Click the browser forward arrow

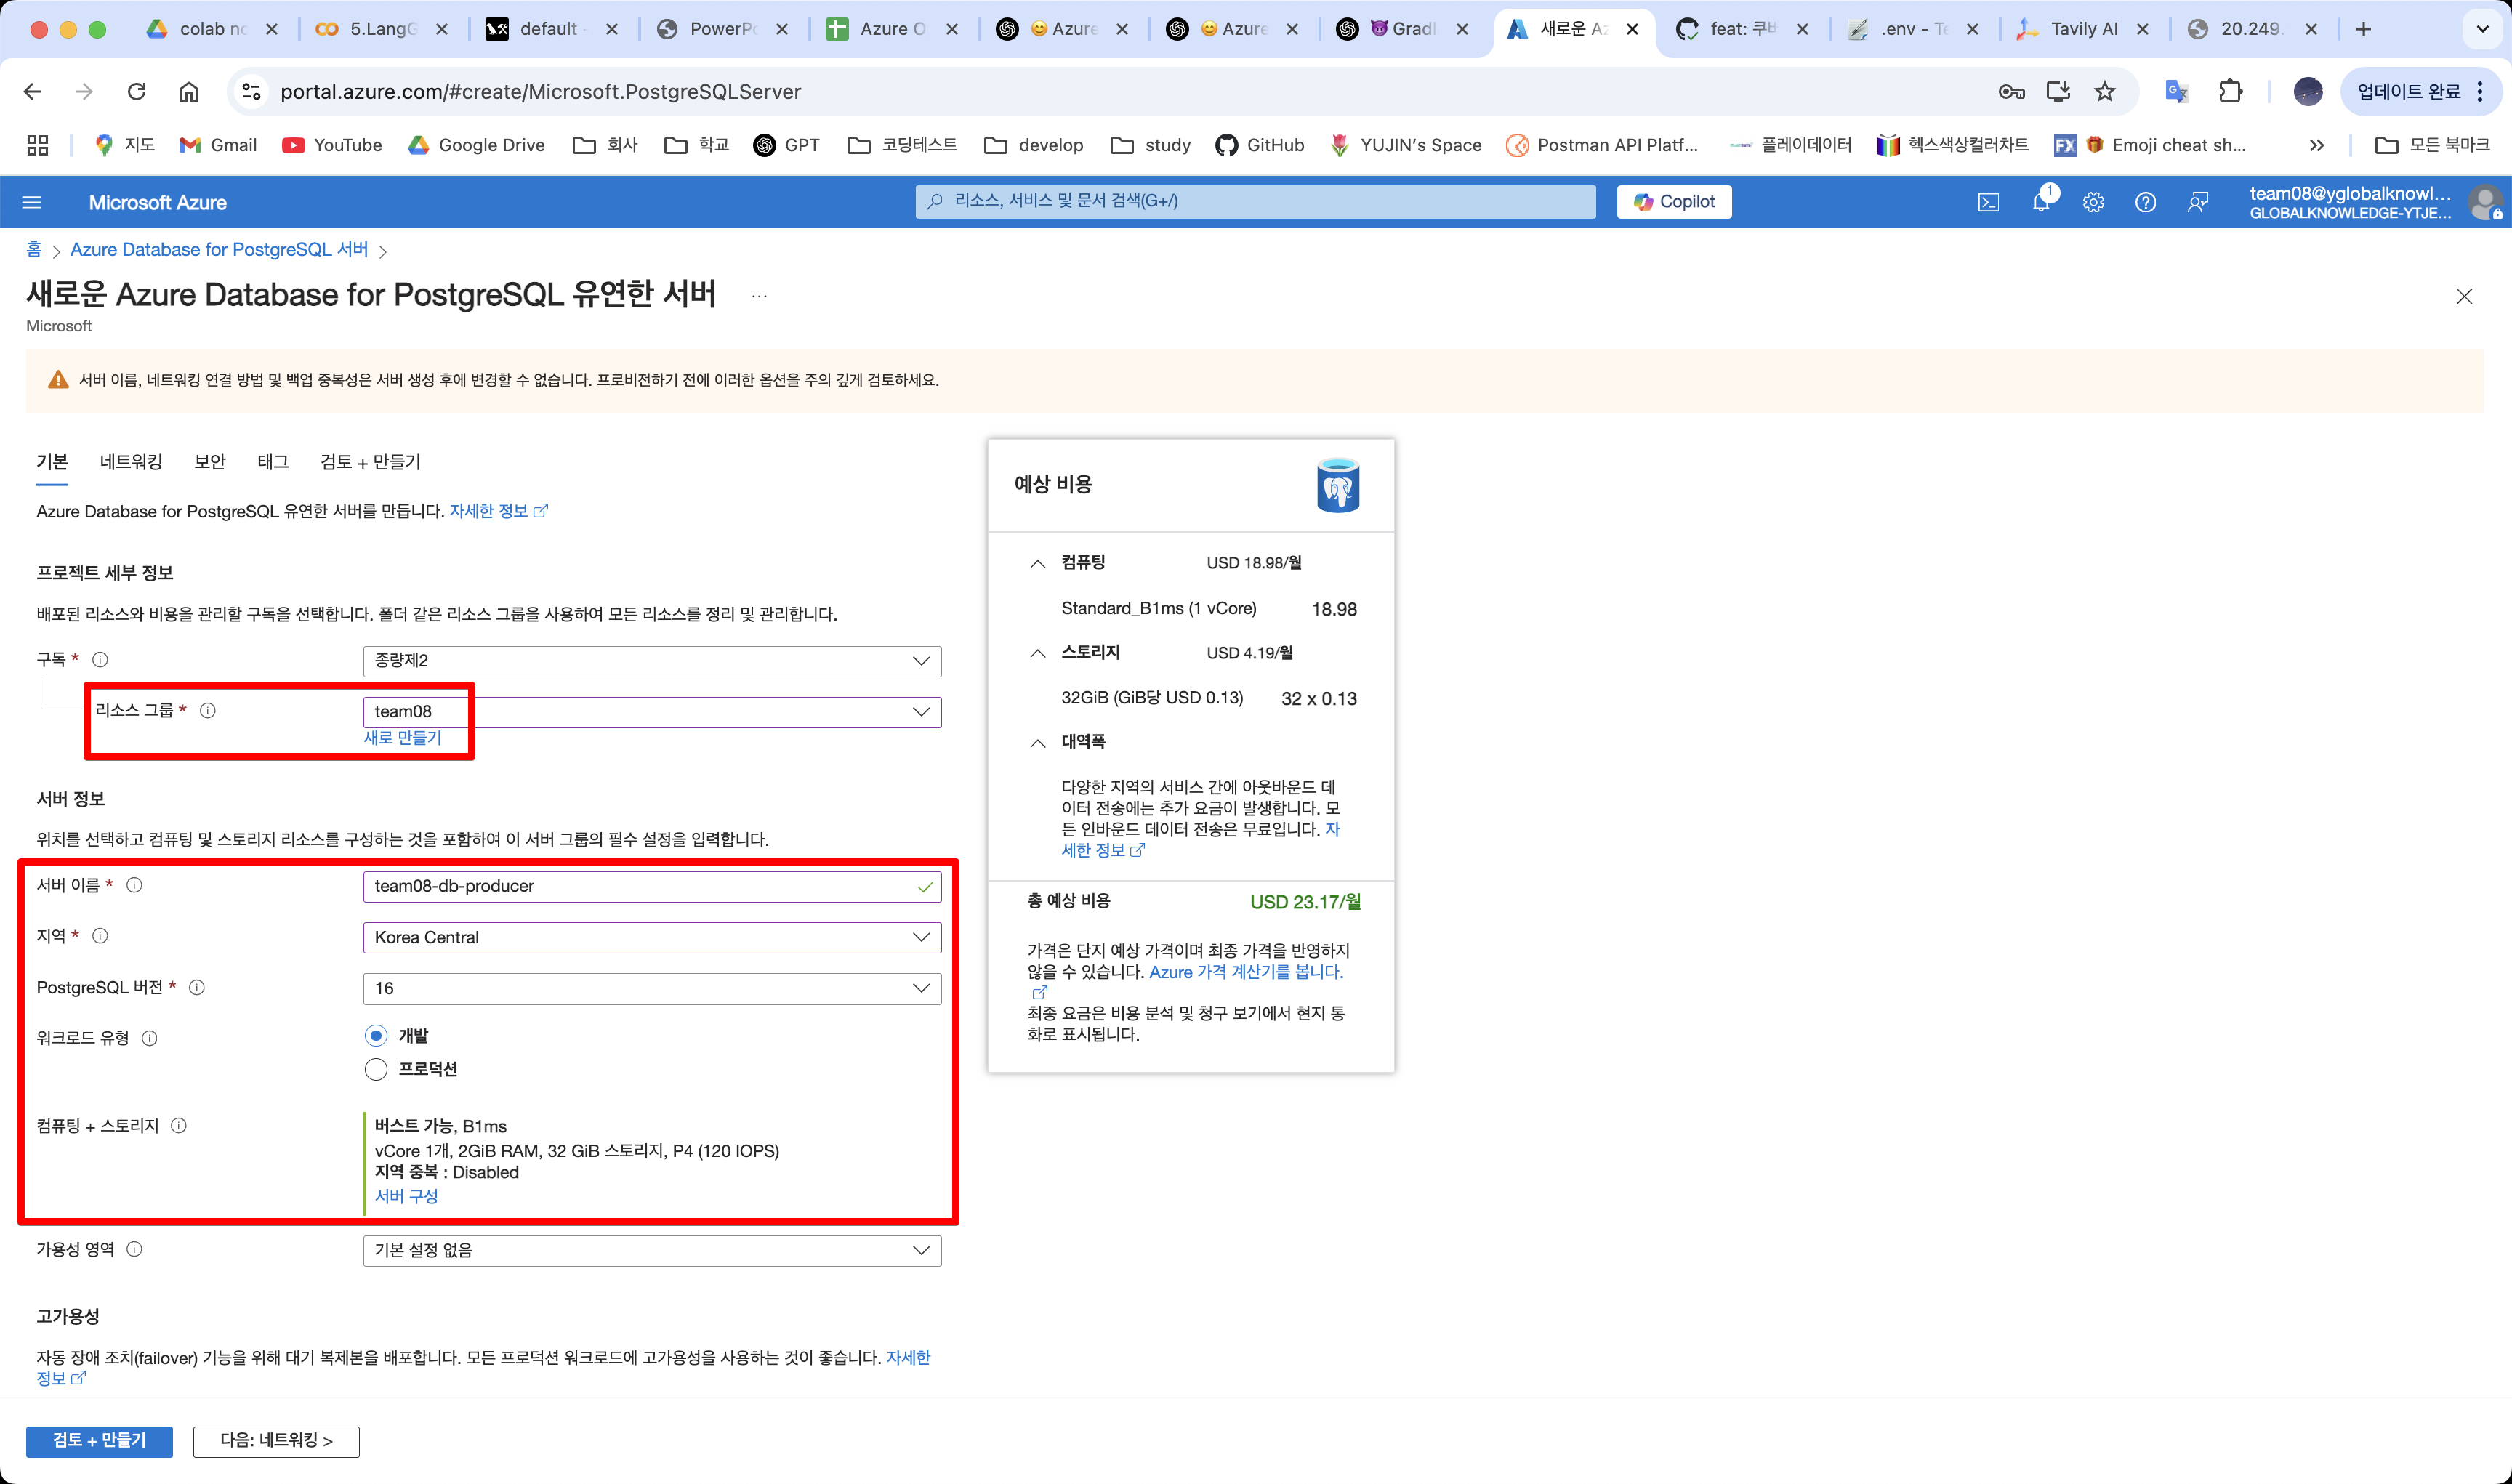tap(84, 92)
